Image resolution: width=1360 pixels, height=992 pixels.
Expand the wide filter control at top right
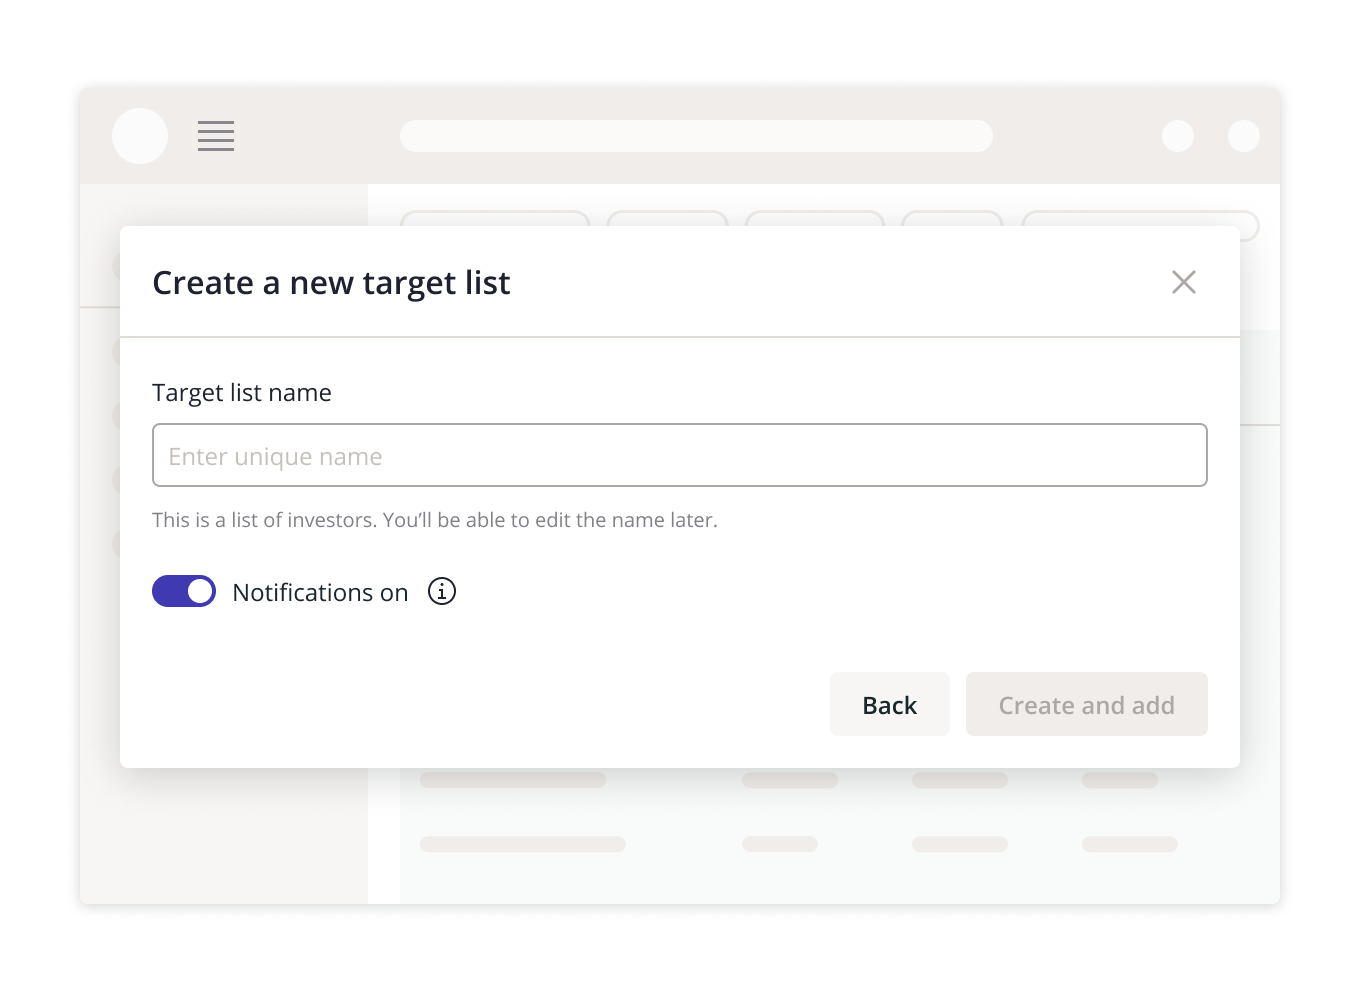click(x=1140, y=225)
